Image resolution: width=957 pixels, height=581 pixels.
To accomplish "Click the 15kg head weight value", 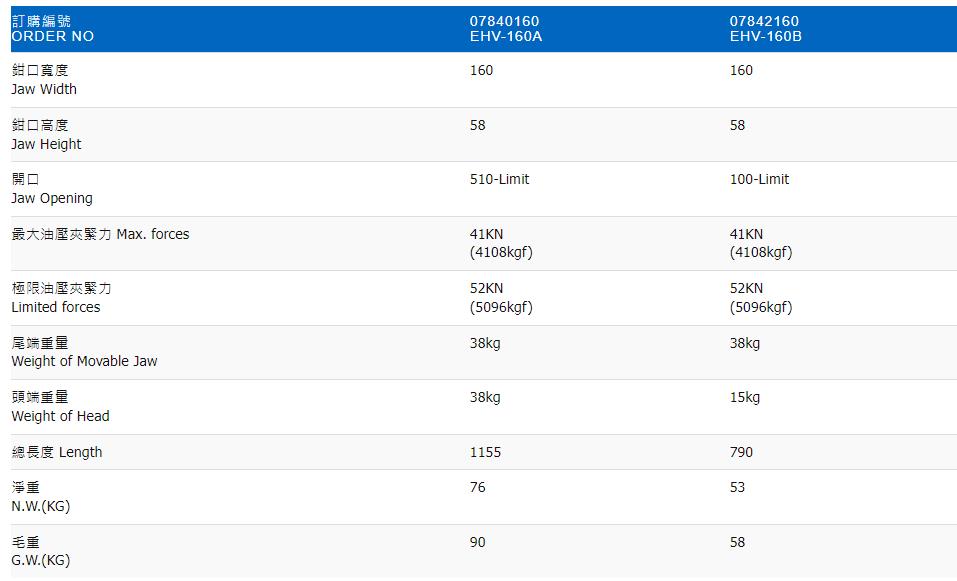I will [x=745, y=397].
